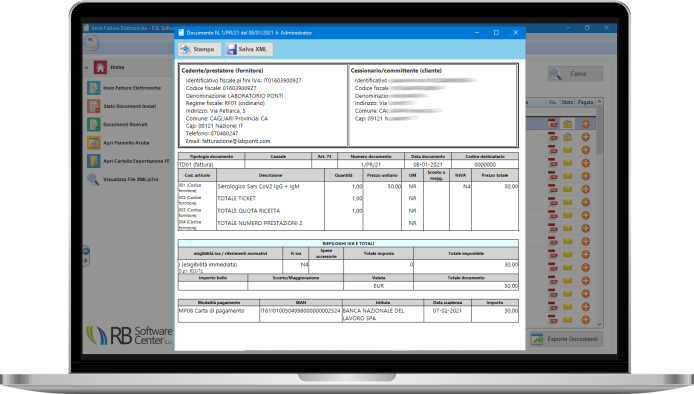Click Esporta Documenti button
This screenshot has height=394, width=694.
[566, 339]
